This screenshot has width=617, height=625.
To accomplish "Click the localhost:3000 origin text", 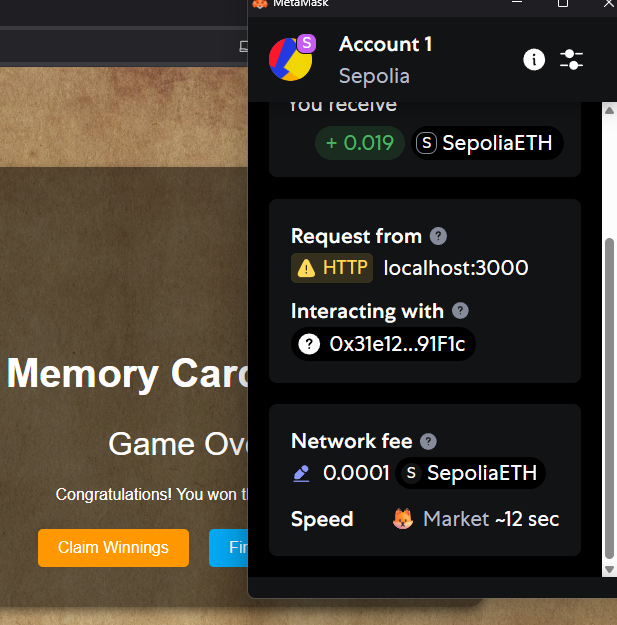I will (456, 268).
